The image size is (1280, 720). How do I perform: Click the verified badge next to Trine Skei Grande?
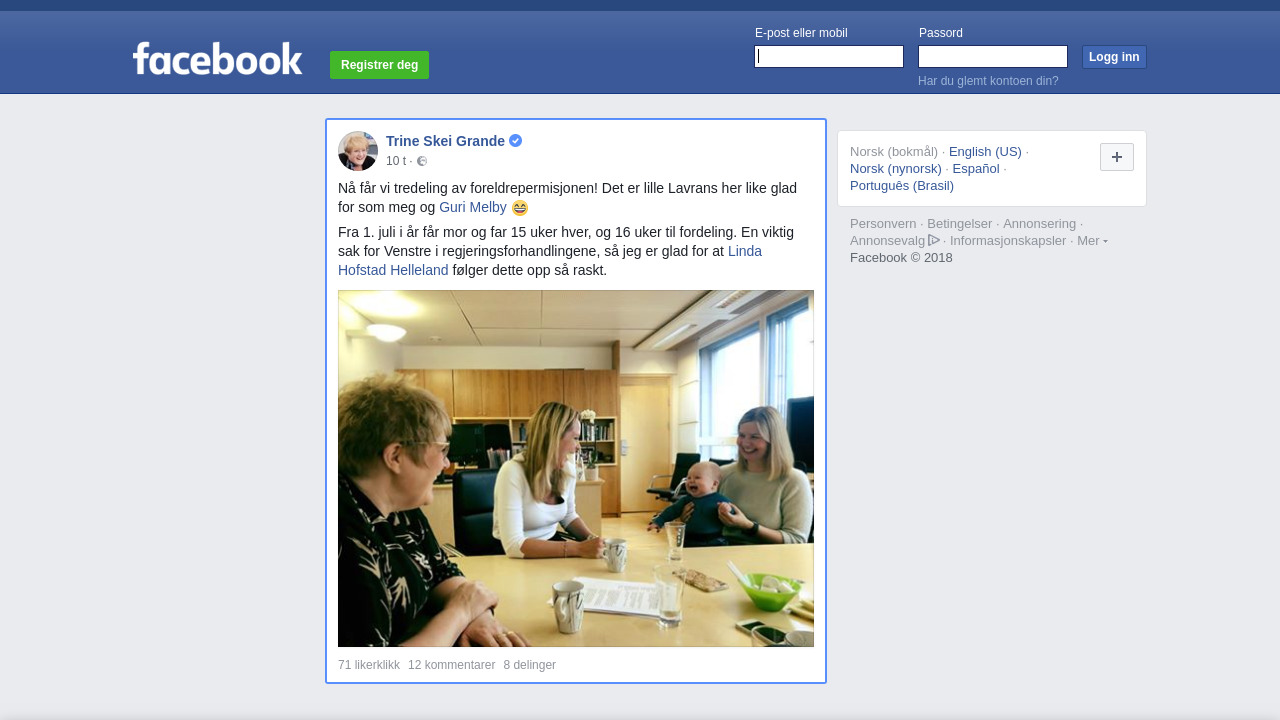[x=516, y=141]
